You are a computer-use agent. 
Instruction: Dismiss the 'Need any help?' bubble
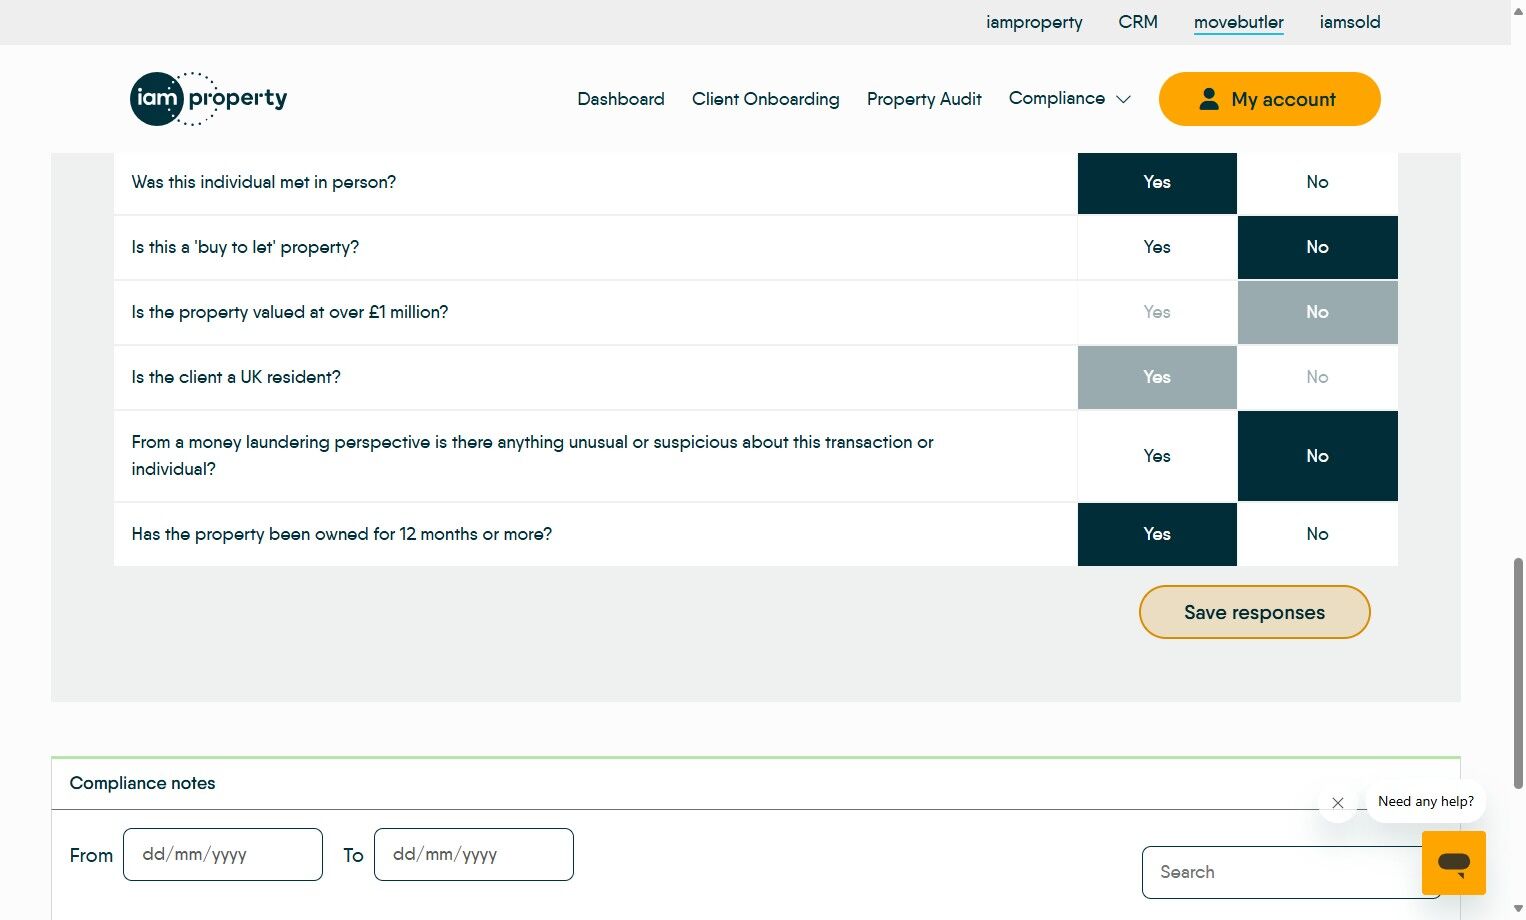pos(1337,803)
